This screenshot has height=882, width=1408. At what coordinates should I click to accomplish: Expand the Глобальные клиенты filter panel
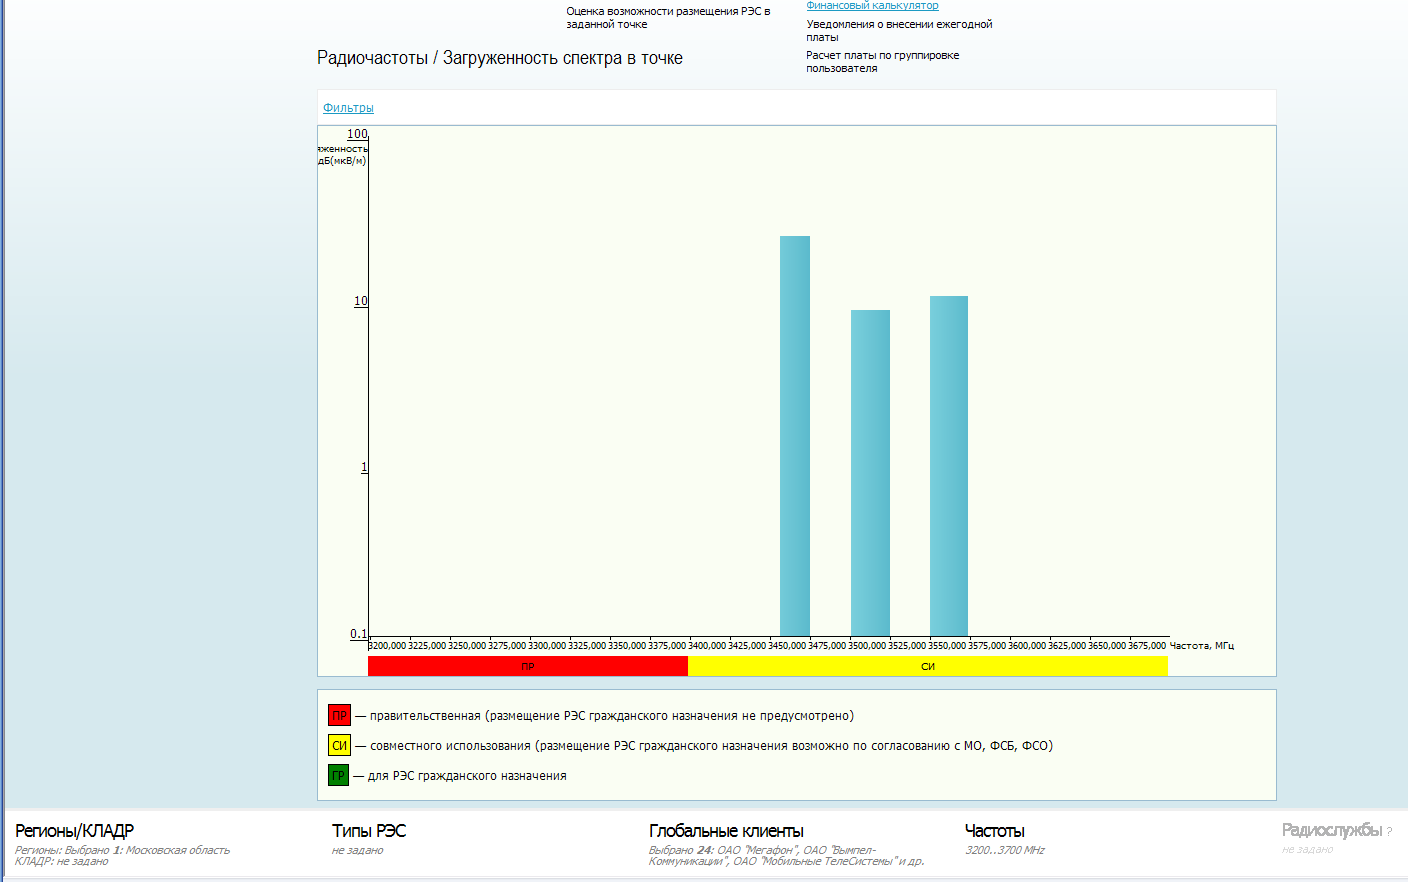[x=726, y=831]
